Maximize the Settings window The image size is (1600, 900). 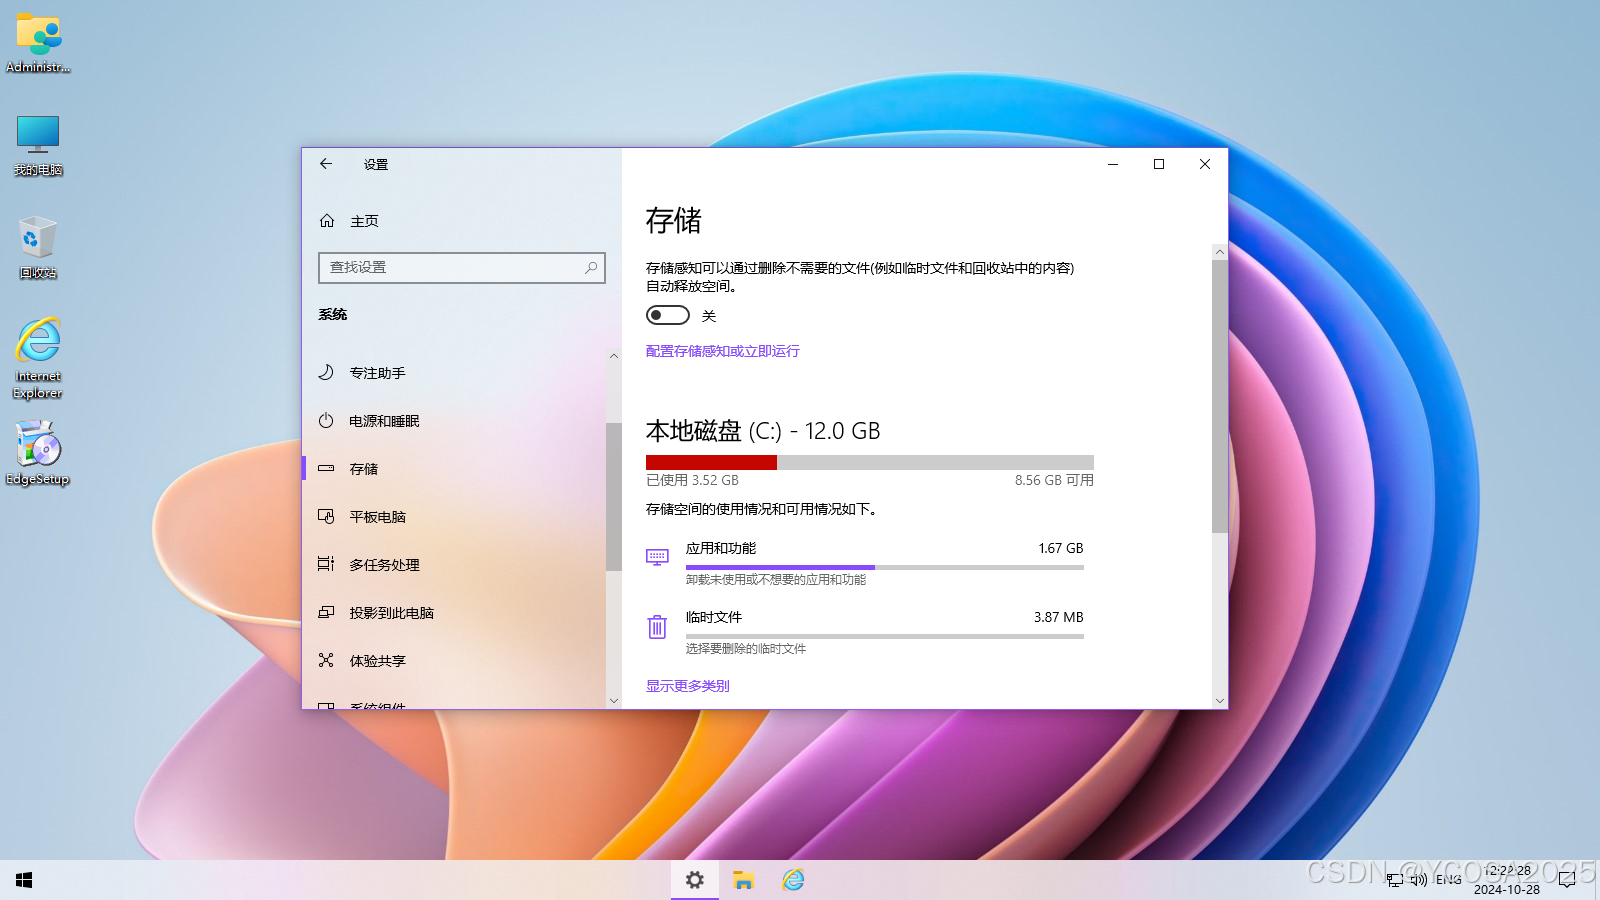[x=1159, y=164]
